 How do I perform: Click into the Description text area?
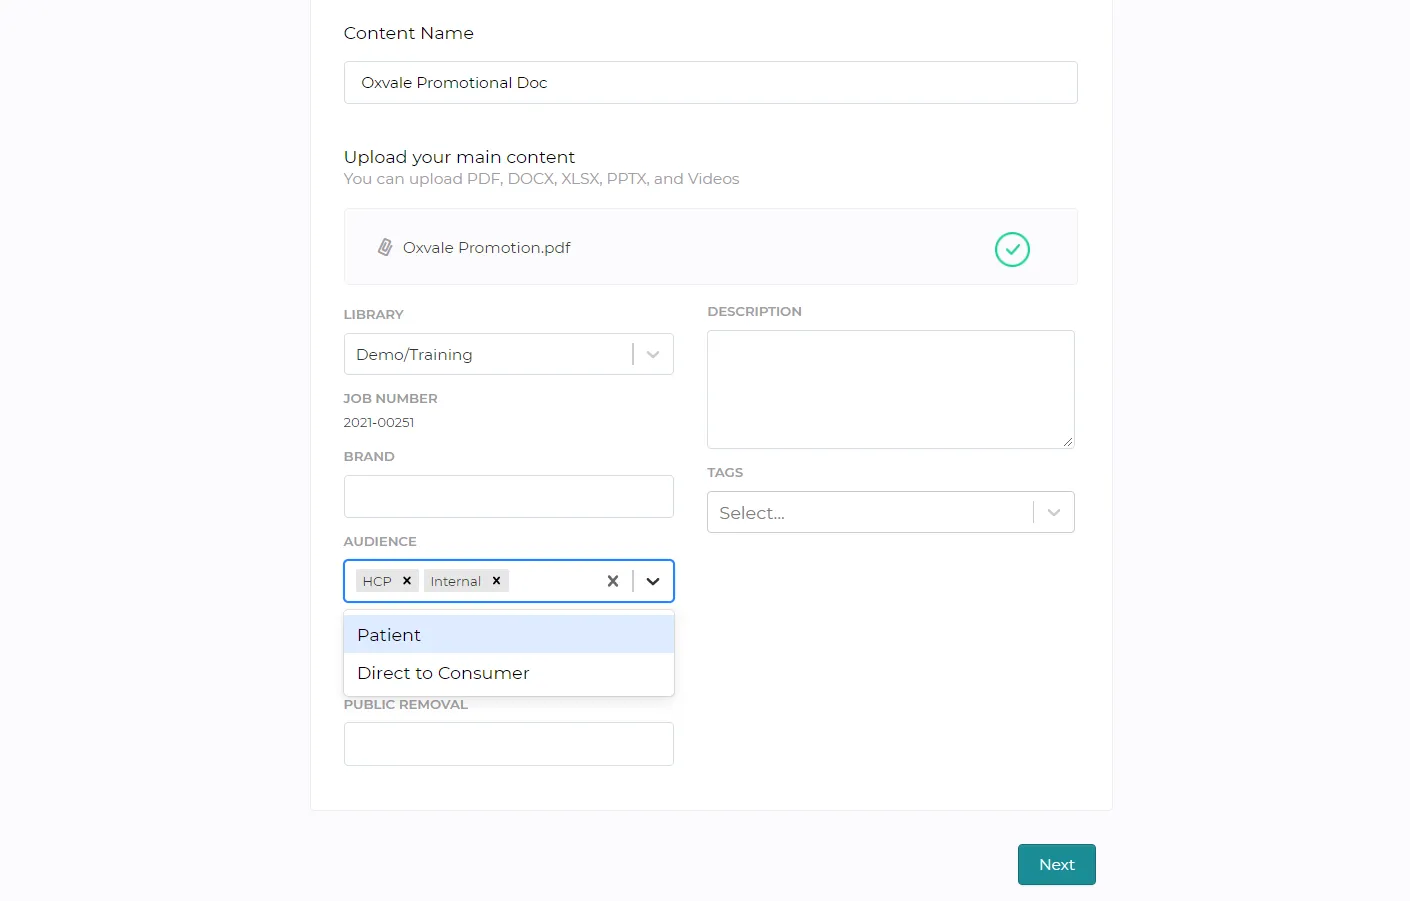(891, 389)
